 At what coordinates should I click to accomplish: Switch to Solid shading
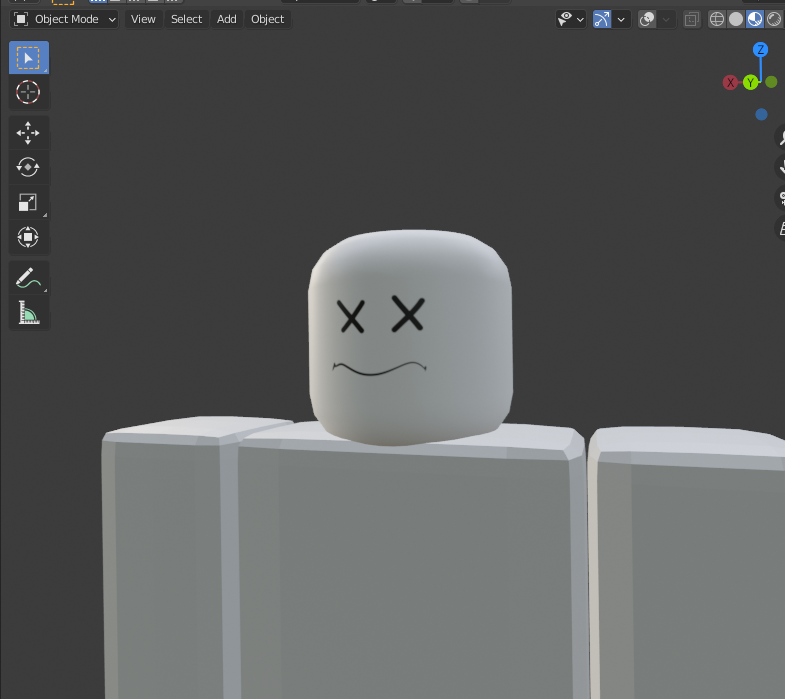tap(736, 20)
